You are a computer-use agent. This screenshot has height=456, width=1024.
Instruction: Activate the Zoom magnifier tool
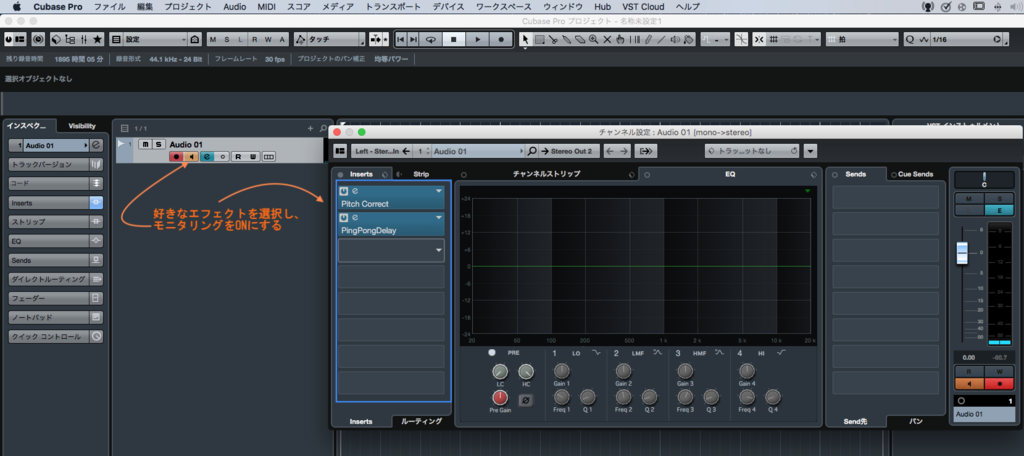click(x=593, y=39)
